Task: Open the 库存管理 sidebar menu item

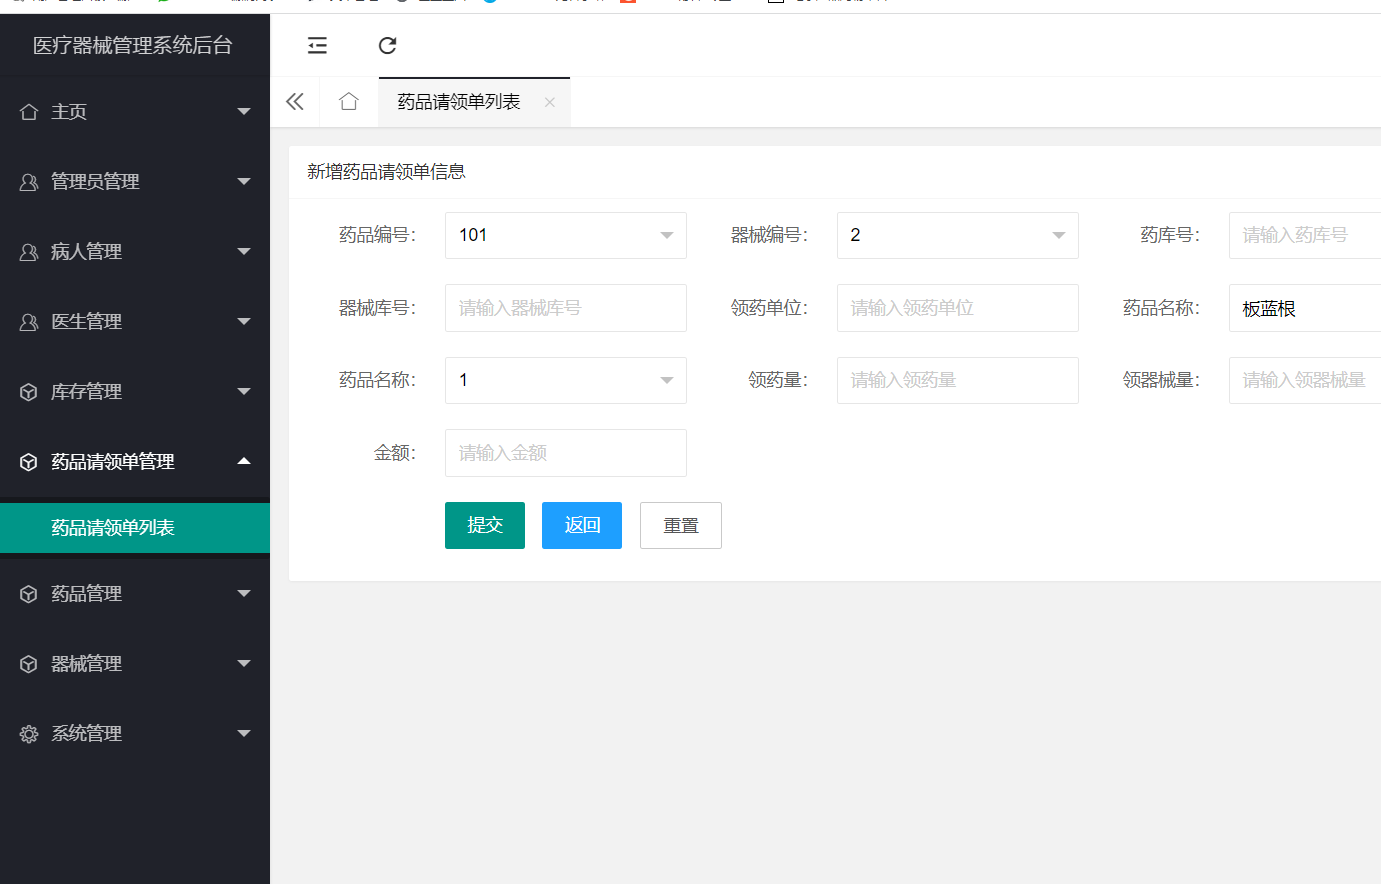Action: [135, 392]
